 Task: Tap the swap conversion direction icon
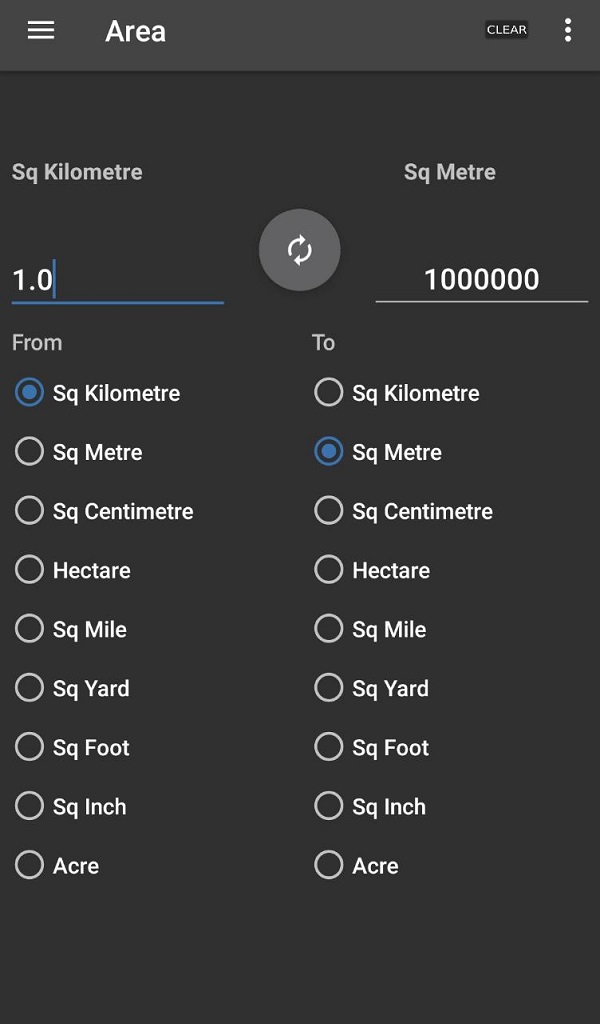299,250
